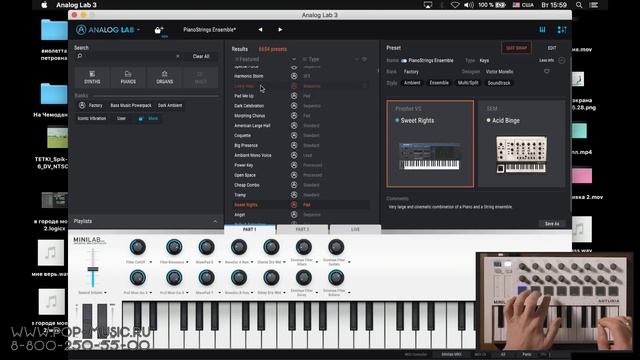Click the Clear All button
Screen dimensions: 640x360
pos(201,56)
